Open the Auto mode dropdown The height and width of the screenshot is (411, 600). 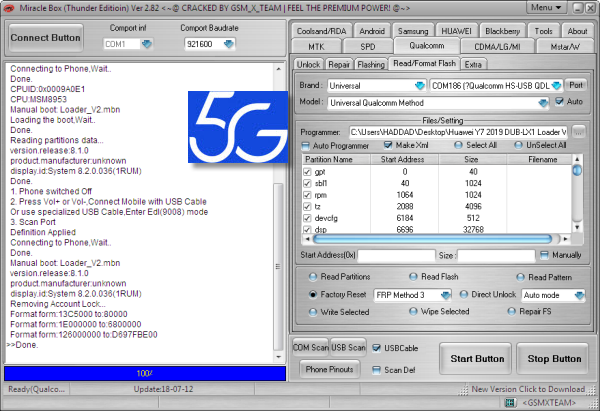pyautogui.click(x=579, y=295)
